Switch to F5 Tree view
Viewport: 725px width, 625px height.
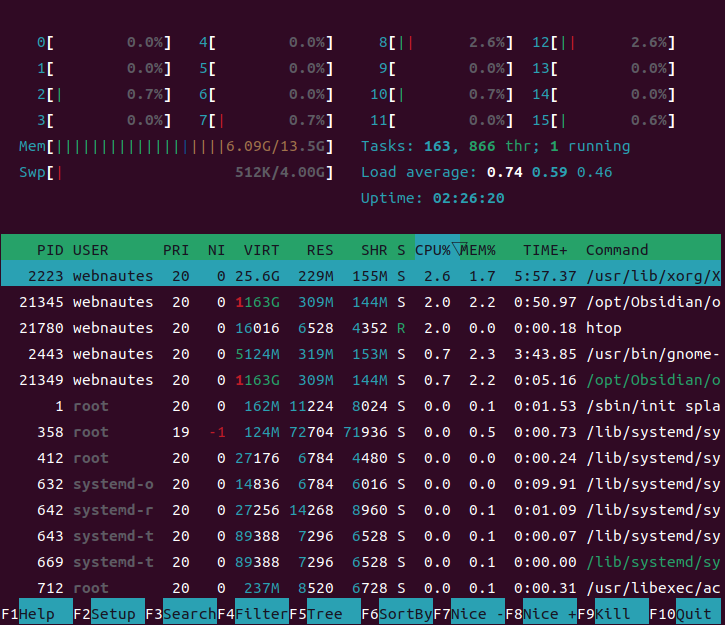tap(325, 613)
